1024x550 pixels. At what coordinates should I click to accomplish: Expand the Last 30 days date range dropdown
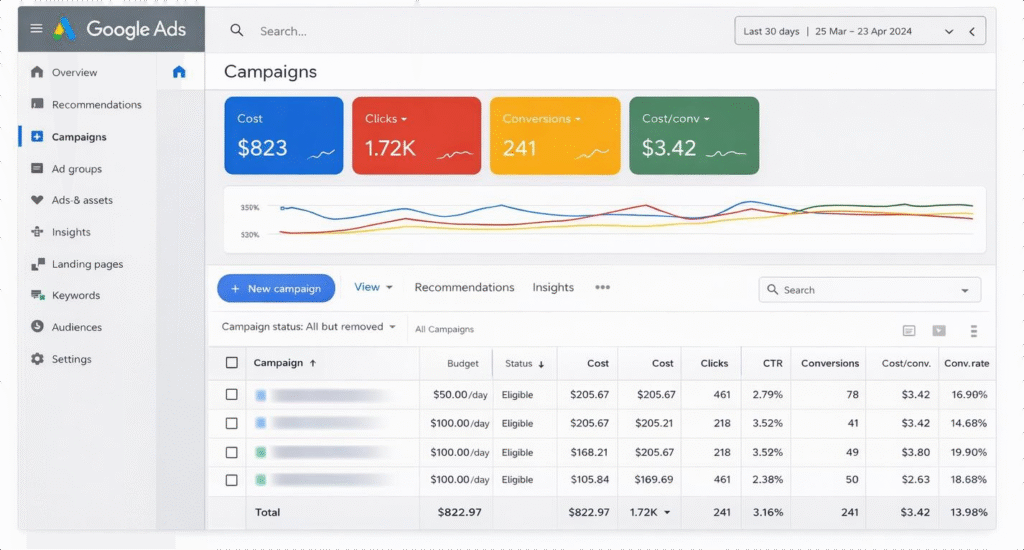(x=949, y=31)
